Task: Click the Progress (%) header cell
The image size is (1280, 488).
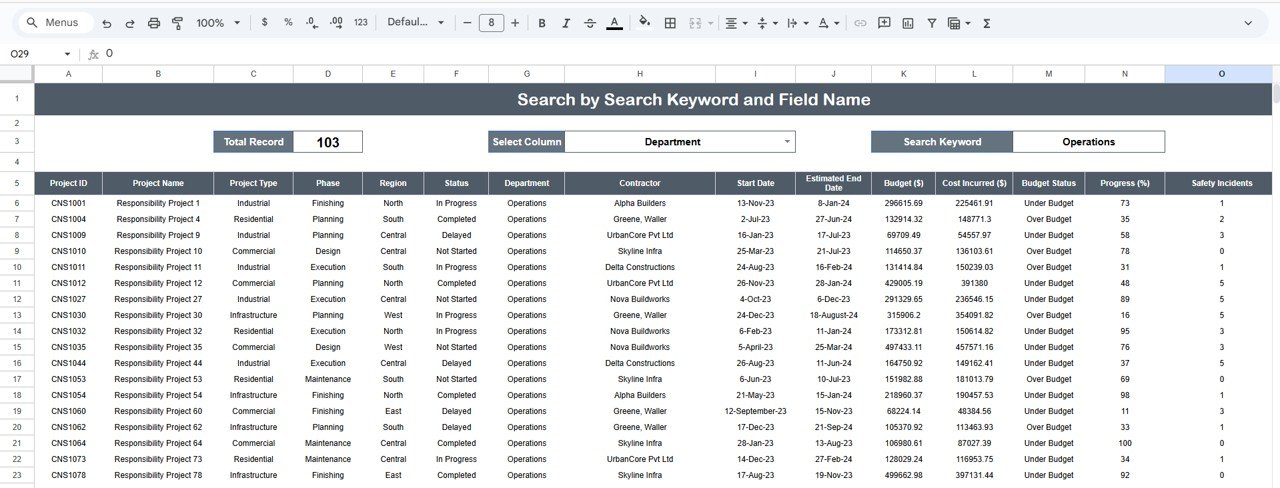Action: click(x=1125, y=183)
